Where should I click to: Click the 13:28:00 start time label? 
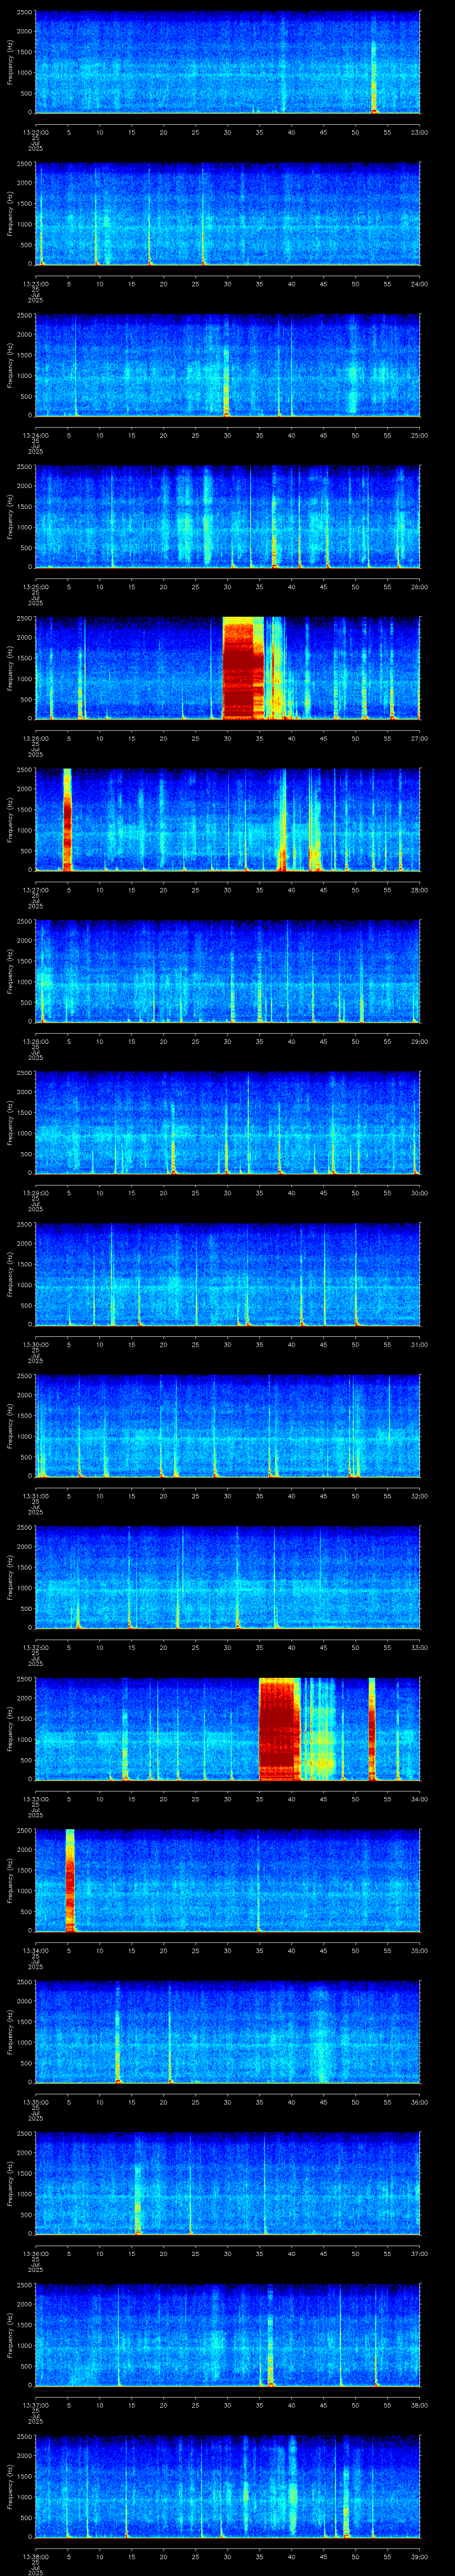click(35, 1041)
